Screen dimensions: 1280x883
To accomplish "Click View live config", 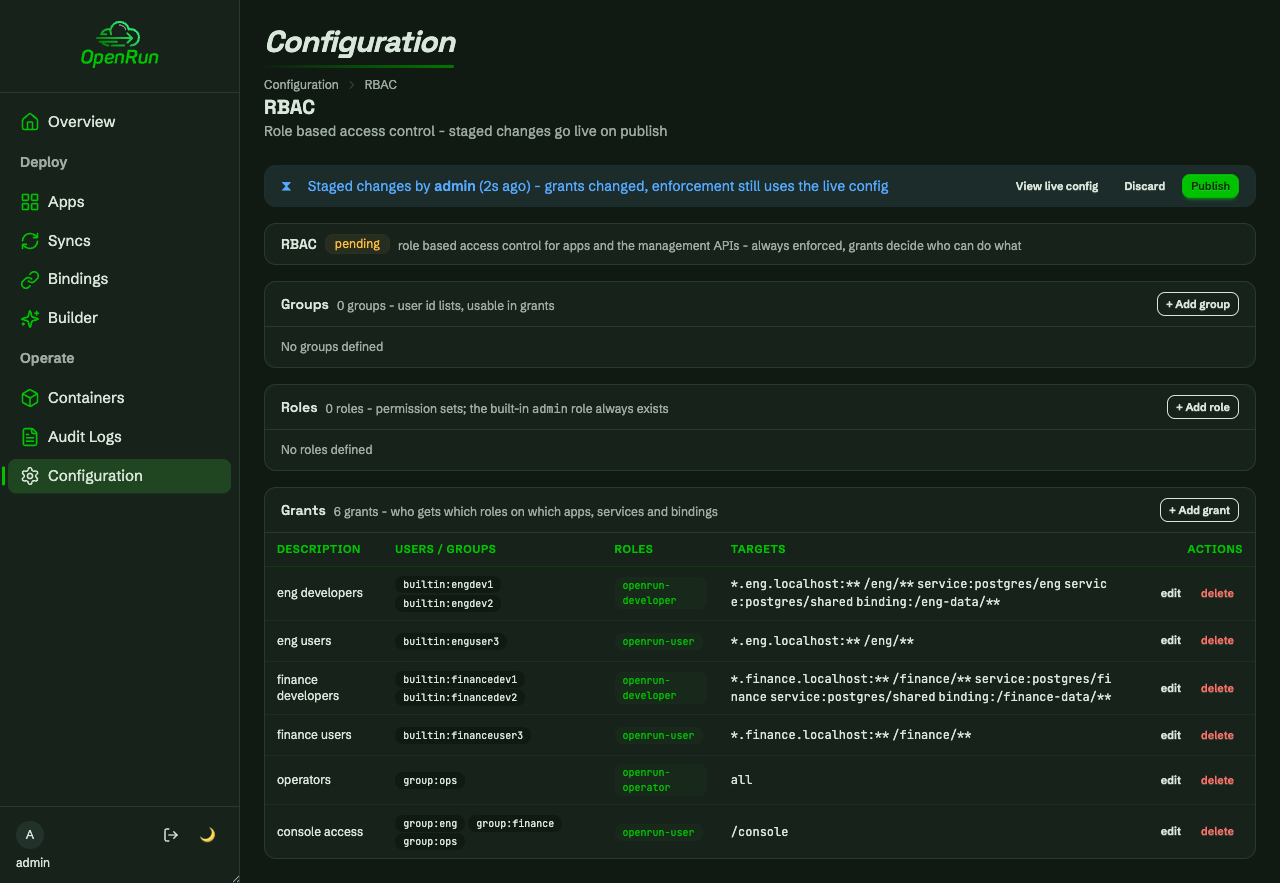I will tap(1057, 186).
